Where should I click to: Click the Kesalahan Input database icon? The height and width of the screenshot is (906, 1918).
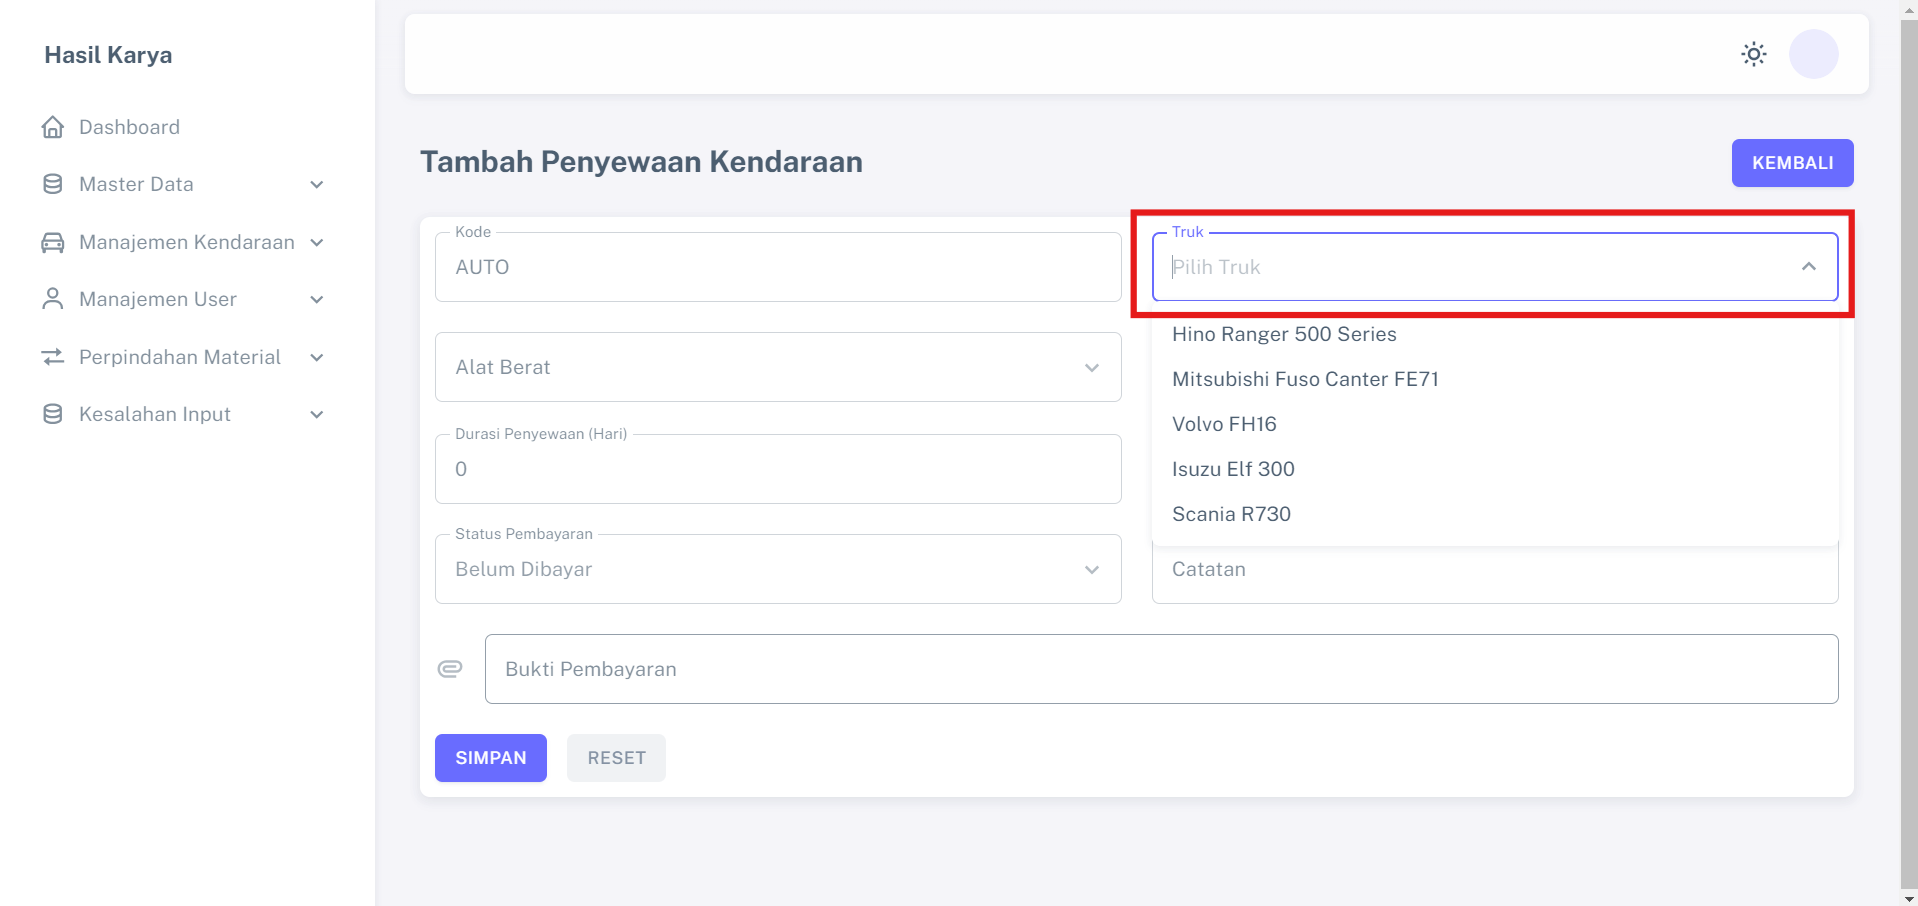tap(53, 414)
